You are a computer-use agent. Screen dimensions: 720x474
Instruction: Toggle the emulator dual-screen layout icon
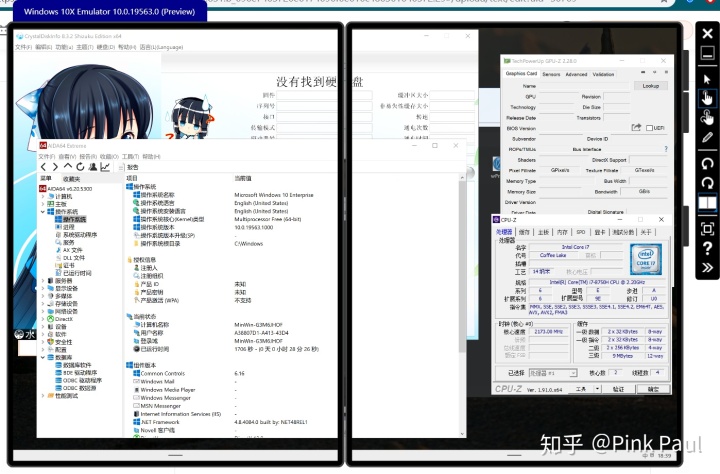[707, 203]
